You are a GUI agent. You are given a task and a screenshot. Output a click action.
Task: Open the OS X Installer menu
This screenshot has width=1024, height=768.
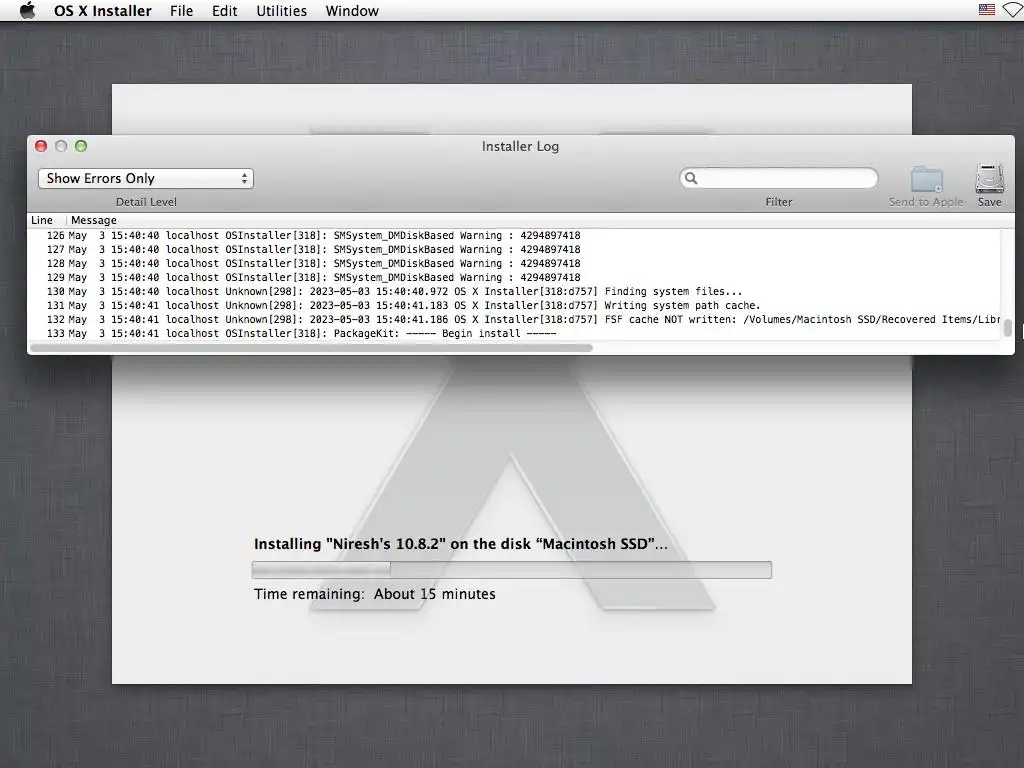click(103, 11)
